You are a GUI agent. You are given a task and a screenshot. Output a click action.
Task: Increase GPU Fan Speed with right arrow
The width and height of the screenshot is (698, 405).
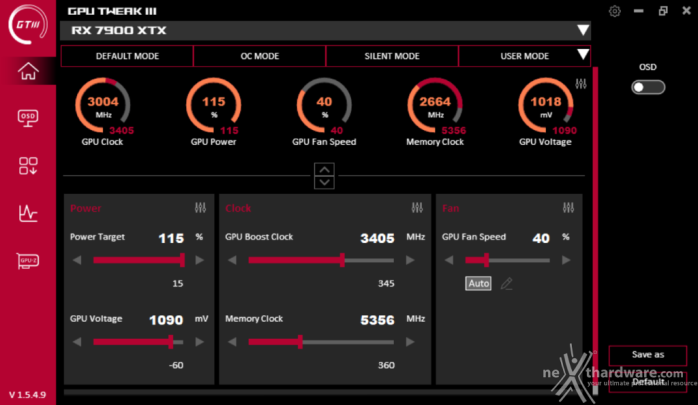[x=566, y=260]
